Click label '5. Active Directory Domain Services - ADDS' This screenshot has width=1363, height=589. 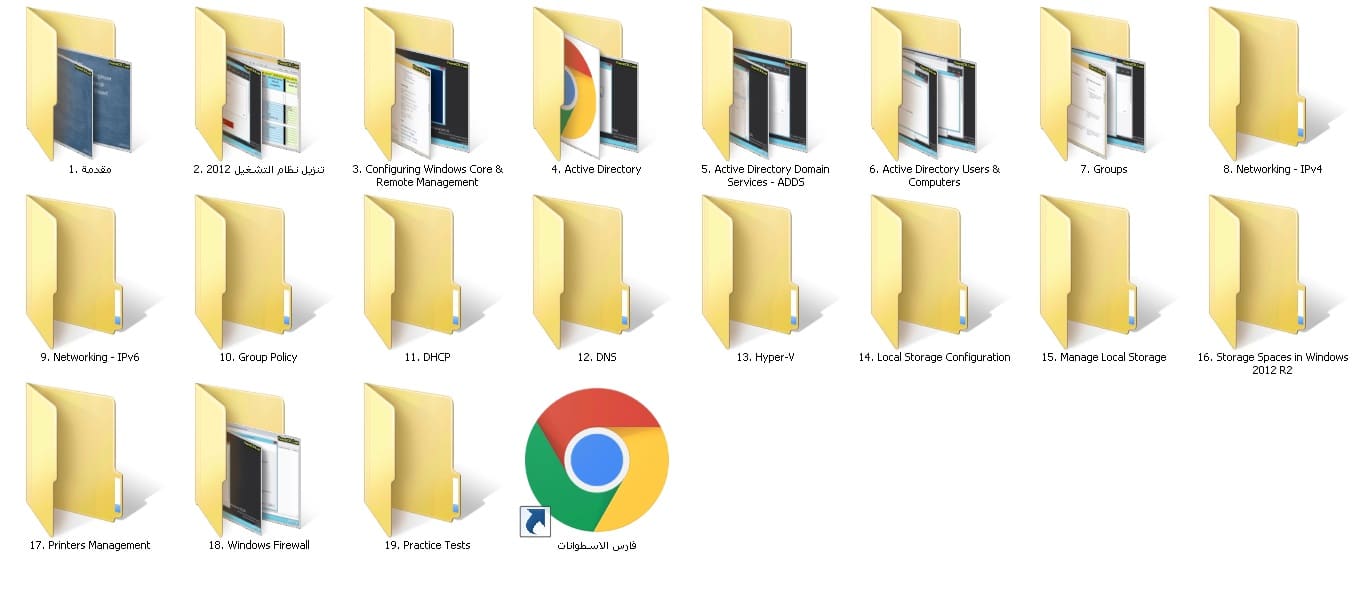766,176
